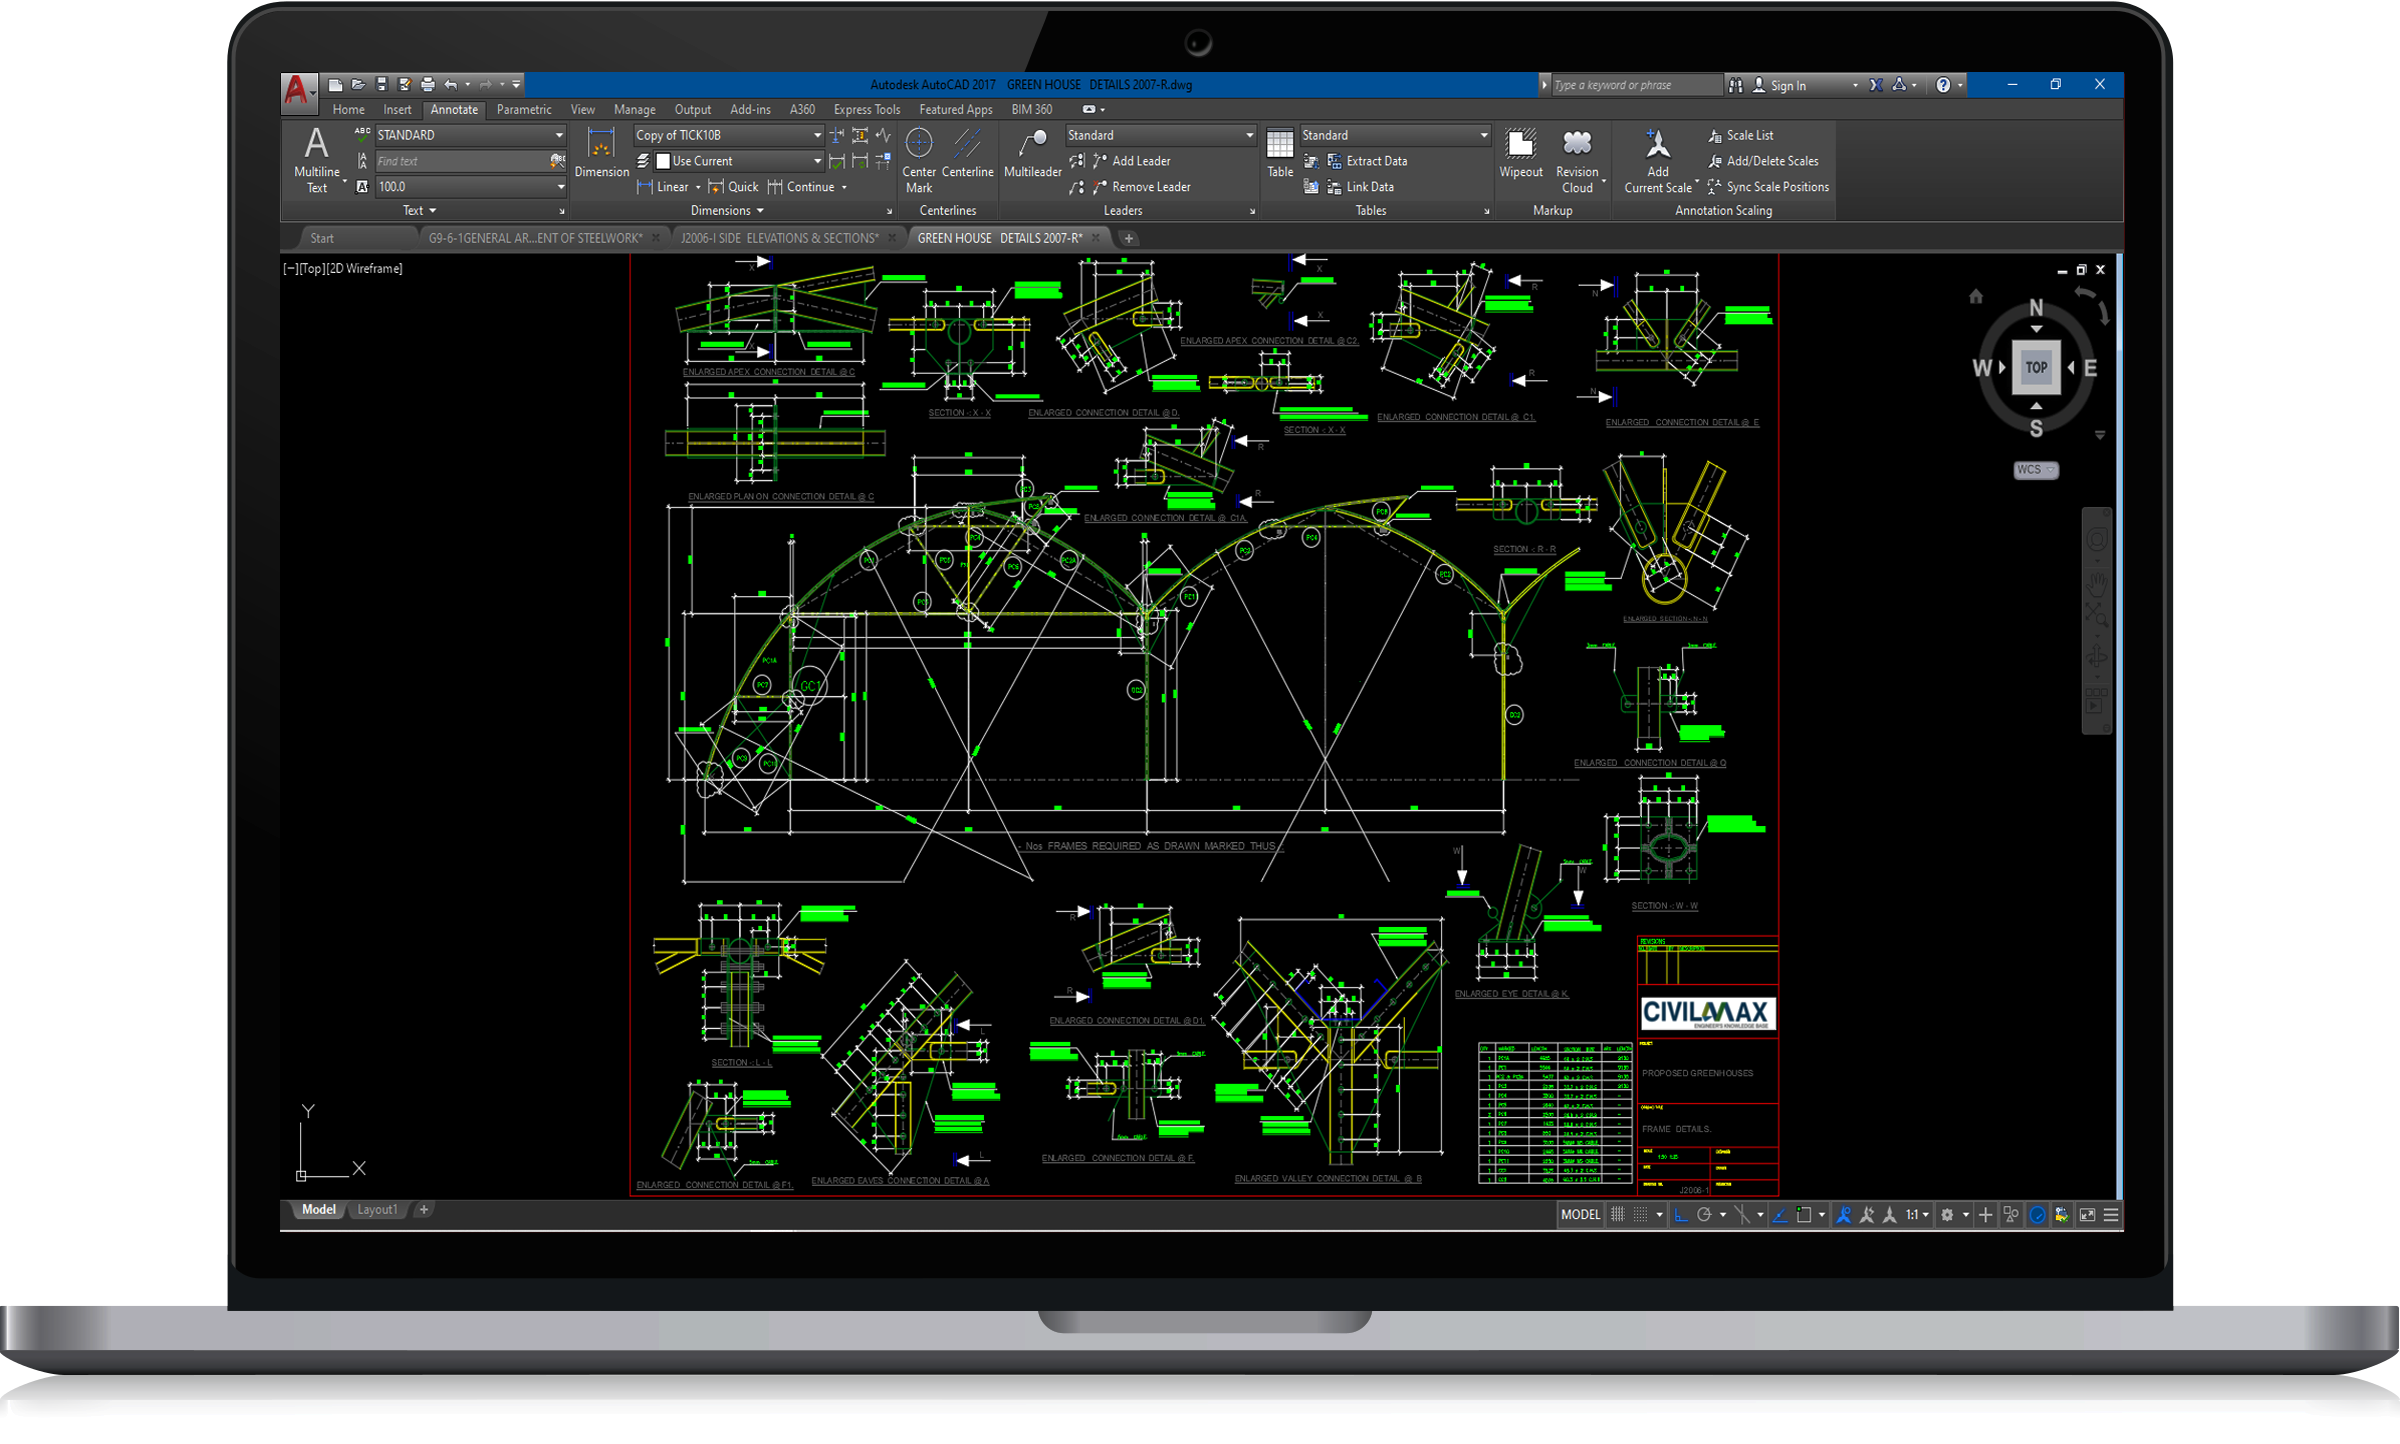The image size is (2400, 1444).
Task: Toggle grid display in status bar
Action: [1617, 1215]
